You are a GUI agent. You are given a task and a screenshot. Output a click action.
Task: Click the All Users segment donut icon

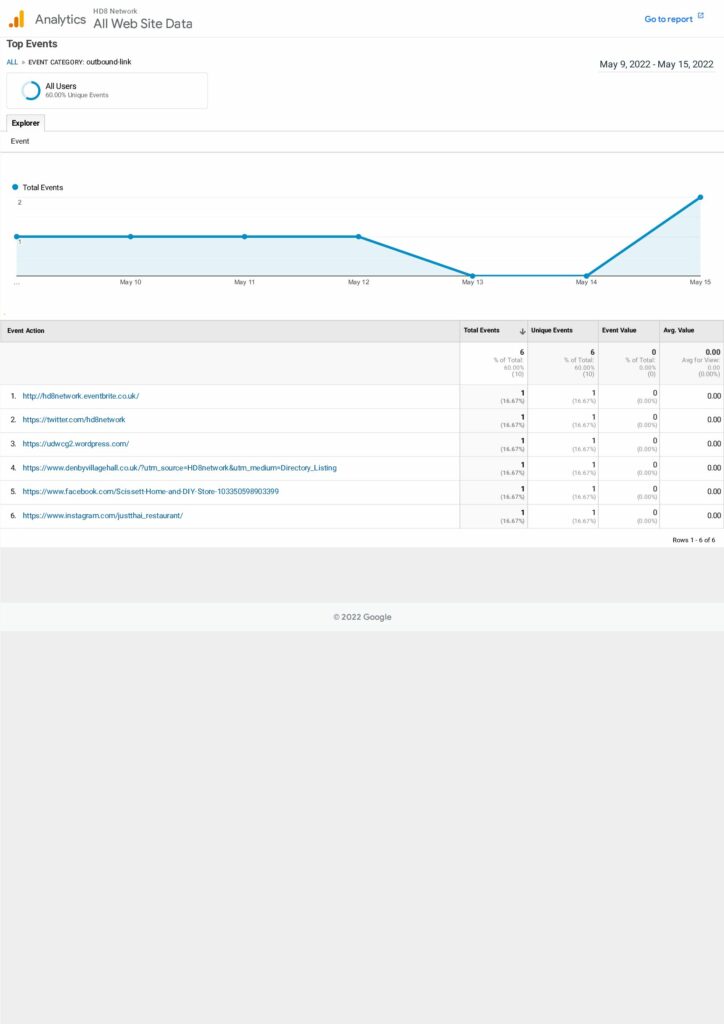(31, 90)
